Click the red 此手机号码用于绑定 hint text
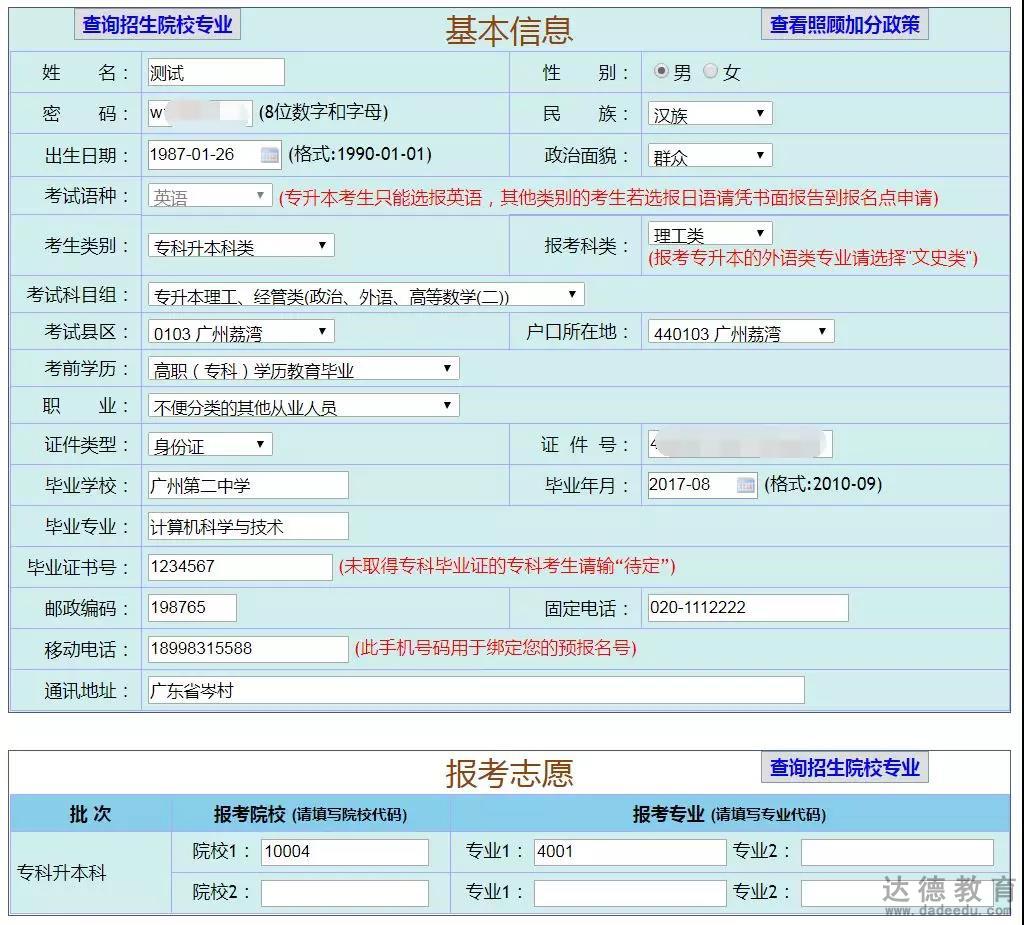This screenshot has height=925, width=1024. pyautogui.click(x=496, y=648)
